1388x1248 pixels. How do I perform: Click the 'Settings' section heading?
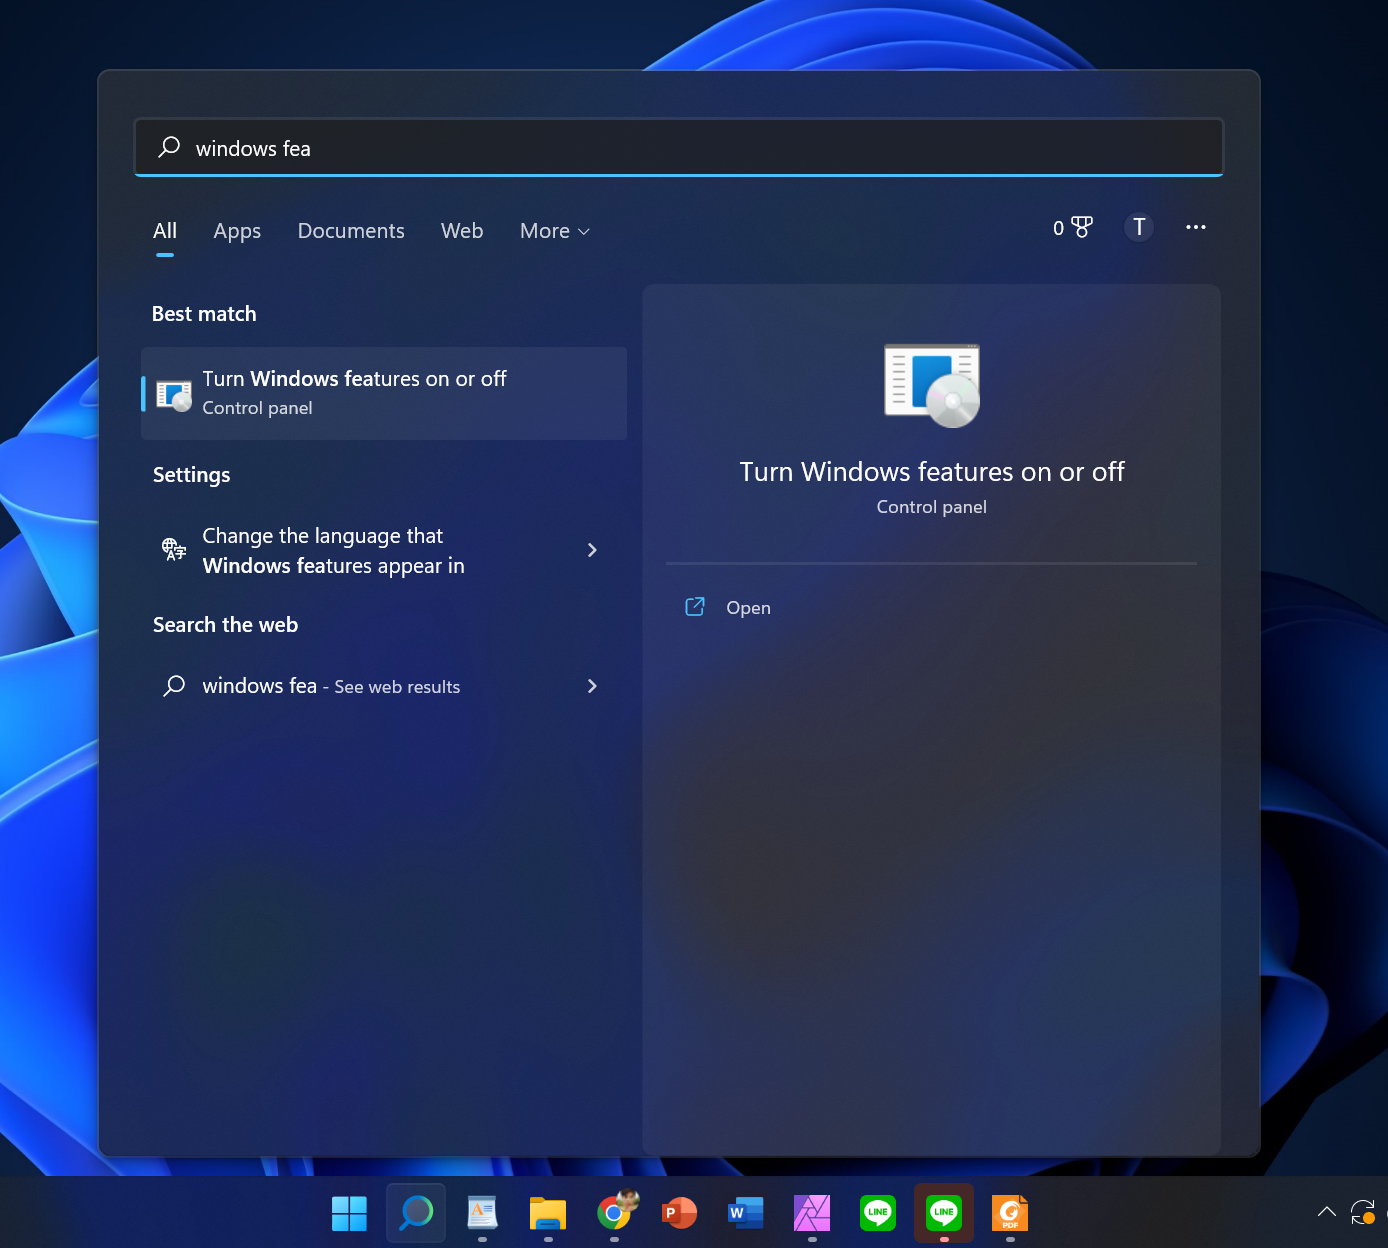191,475
